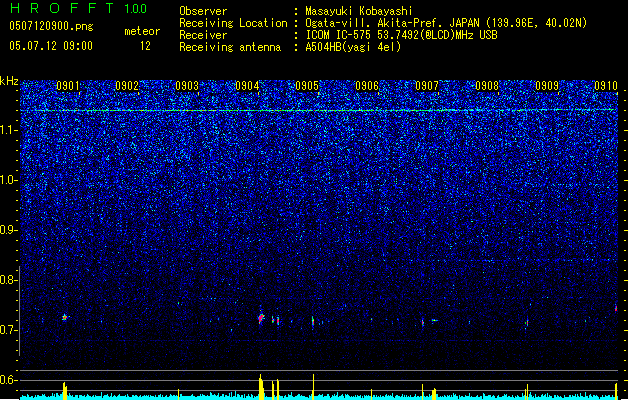Click the Receiving antenna label
This screenshot has width=629, height=400.
(x=230, y=47)
